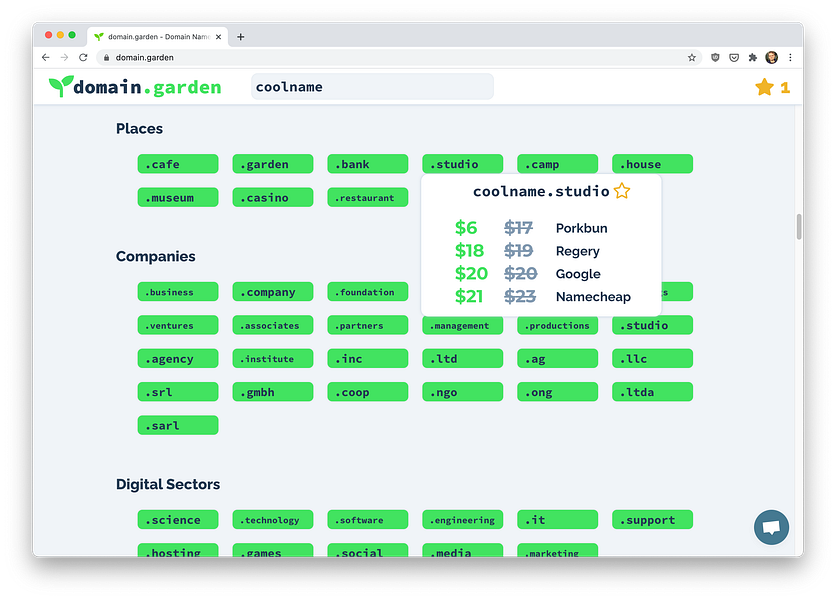Image resolution: width=836 pixels, height=600 pixels.
Task: Select the .sarl extension
Action: pyautogui.click(x=178, y=425)
